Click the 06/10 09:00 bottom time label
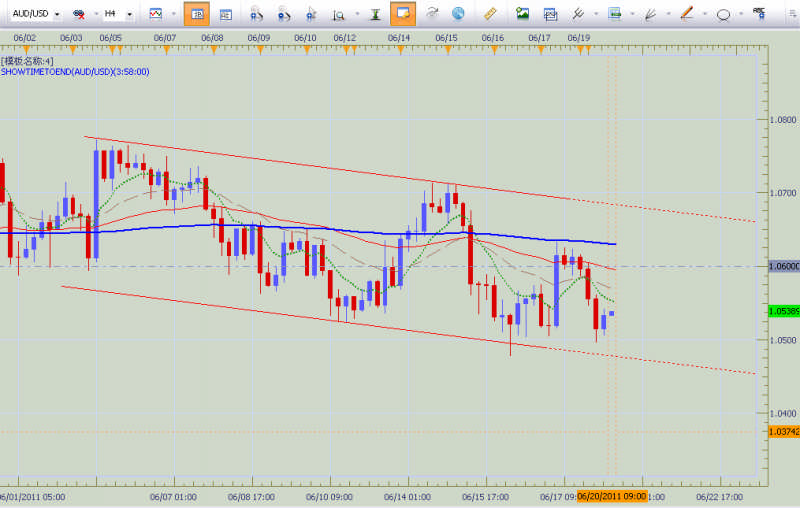Image resolution: width=800 pixels, height=508 pixels. click(329, 497)
